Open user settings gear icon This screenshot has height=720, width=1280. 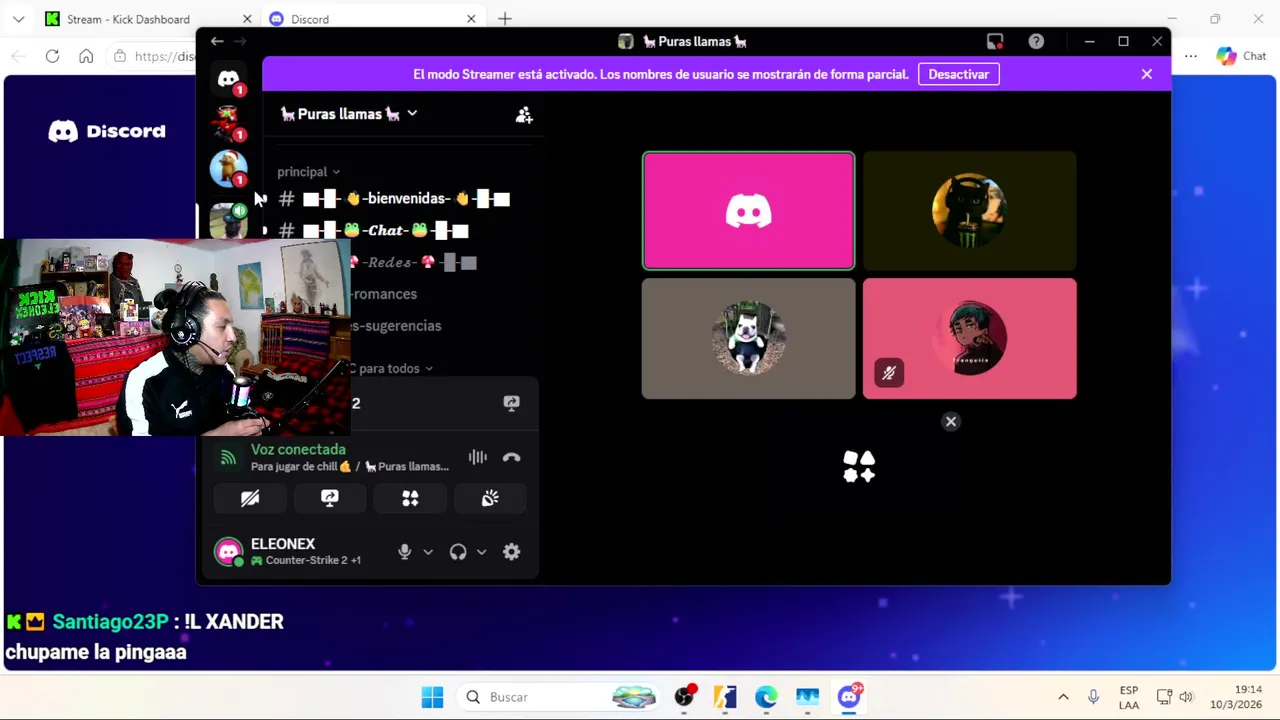point(511,552)
